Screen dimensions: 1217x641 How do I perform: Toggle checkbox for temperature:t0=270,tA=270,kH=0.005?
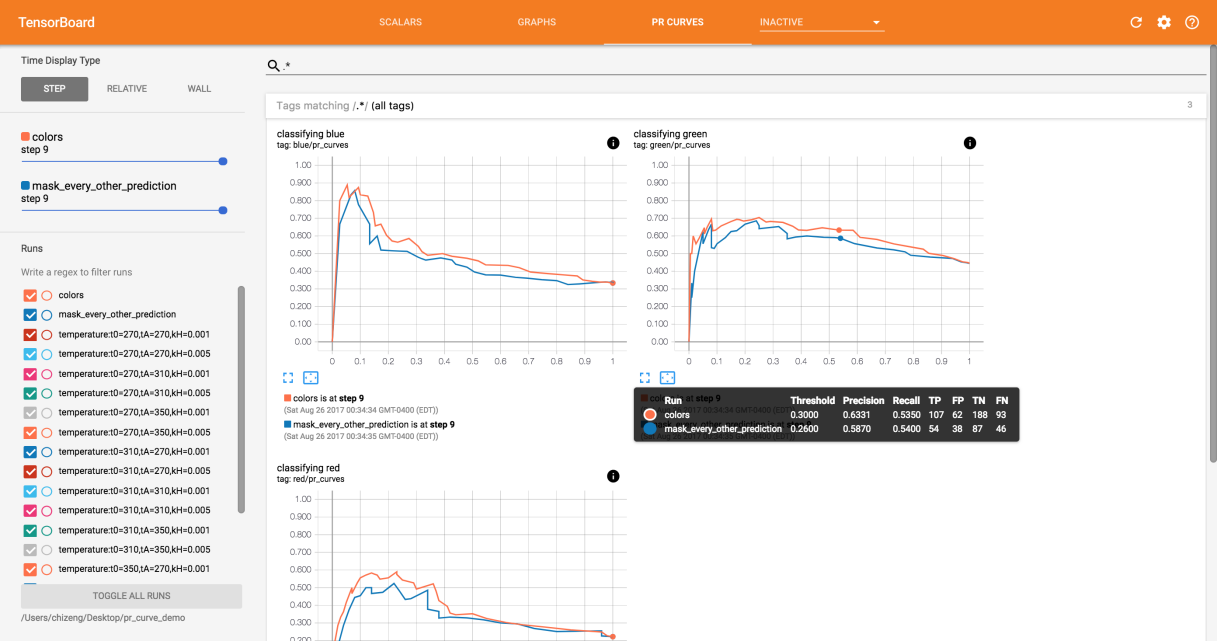pyautogui.click(x=30, y=354)
